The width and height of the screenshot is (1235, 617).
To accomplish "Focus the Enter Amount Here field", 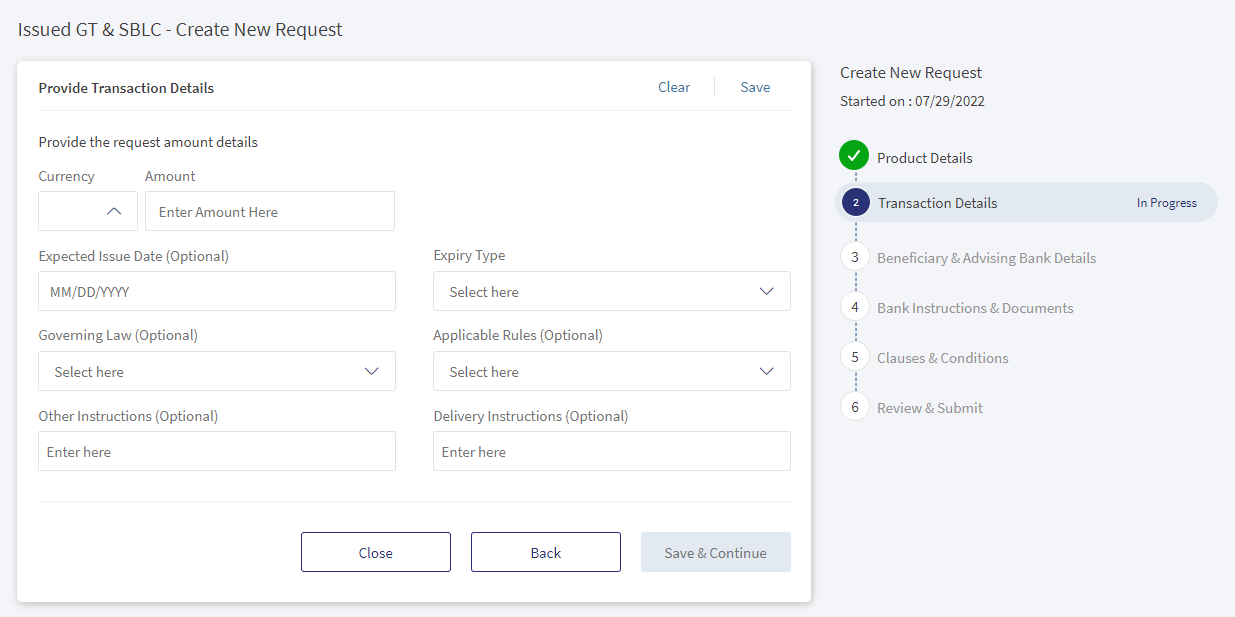I will click(270, 211).
